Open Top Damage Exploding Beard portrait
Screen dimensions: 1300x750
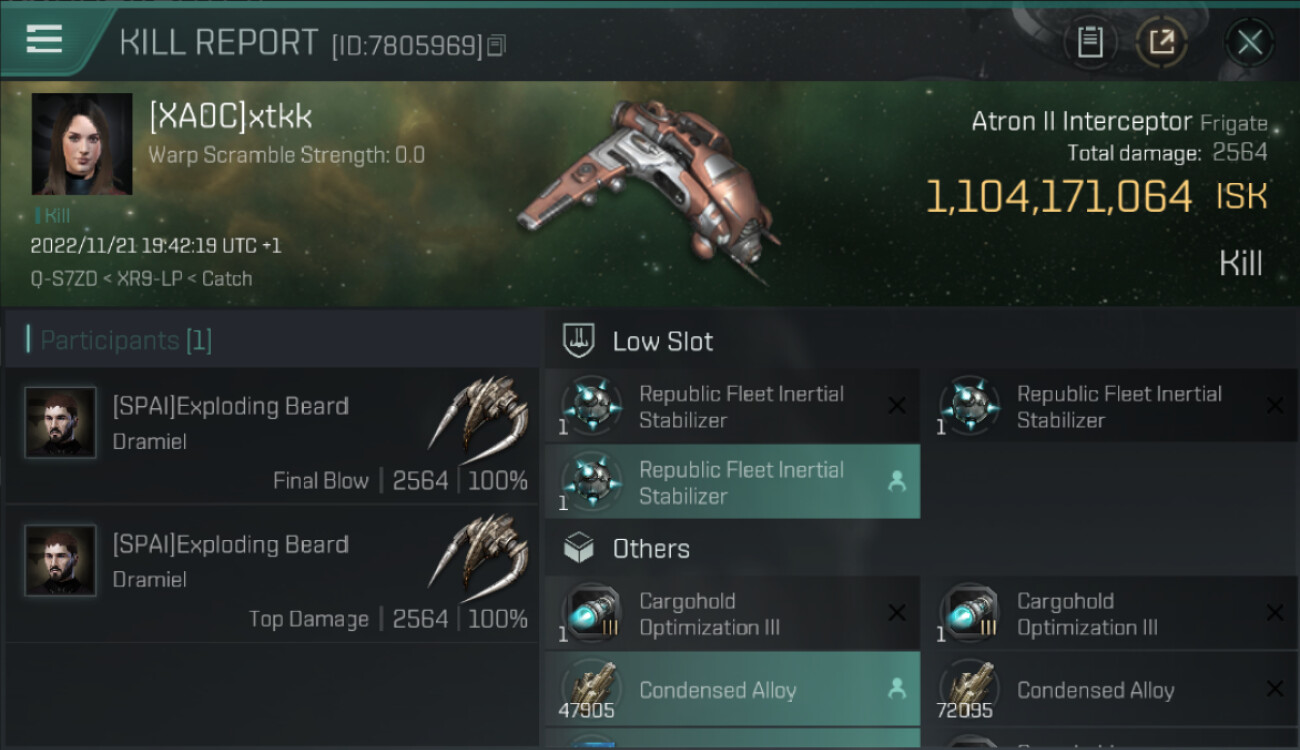click(x=61, y=561)
